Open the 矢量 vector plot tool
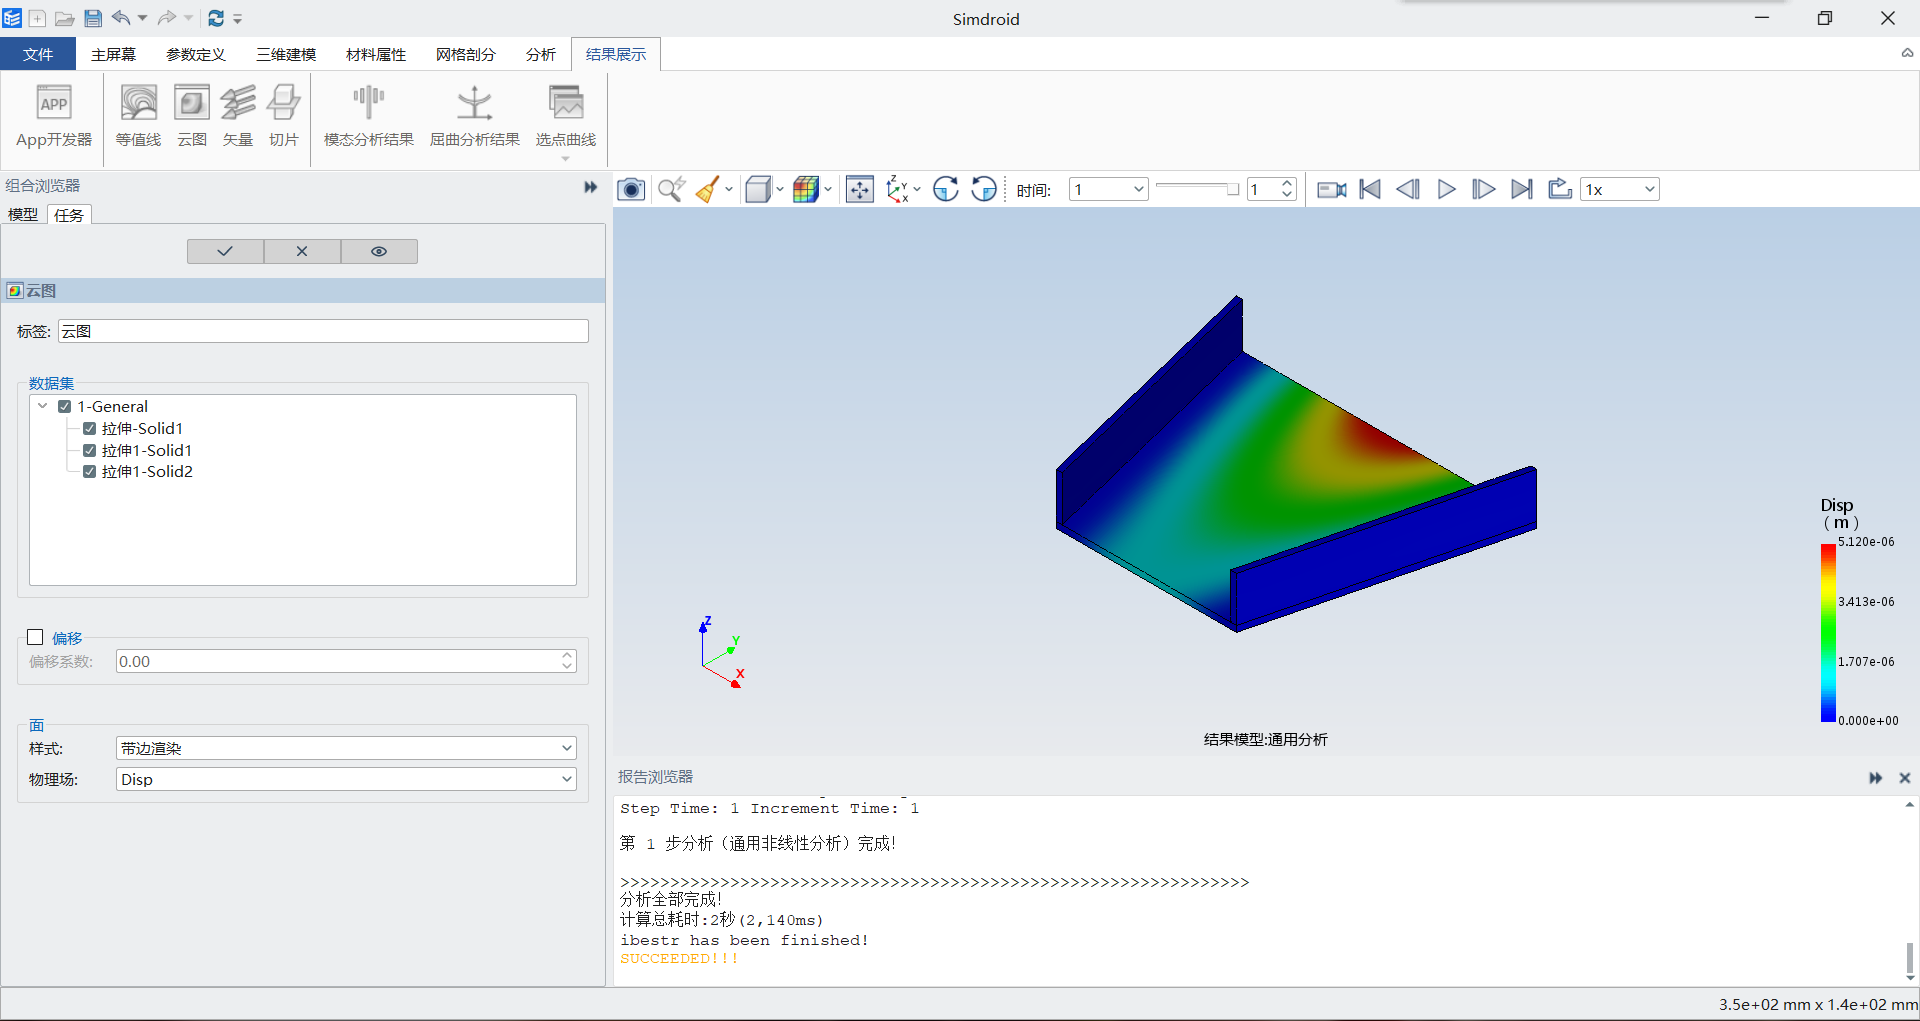Image resolution: width=1920 pixels, height=1021 pixels. (237, 104)
